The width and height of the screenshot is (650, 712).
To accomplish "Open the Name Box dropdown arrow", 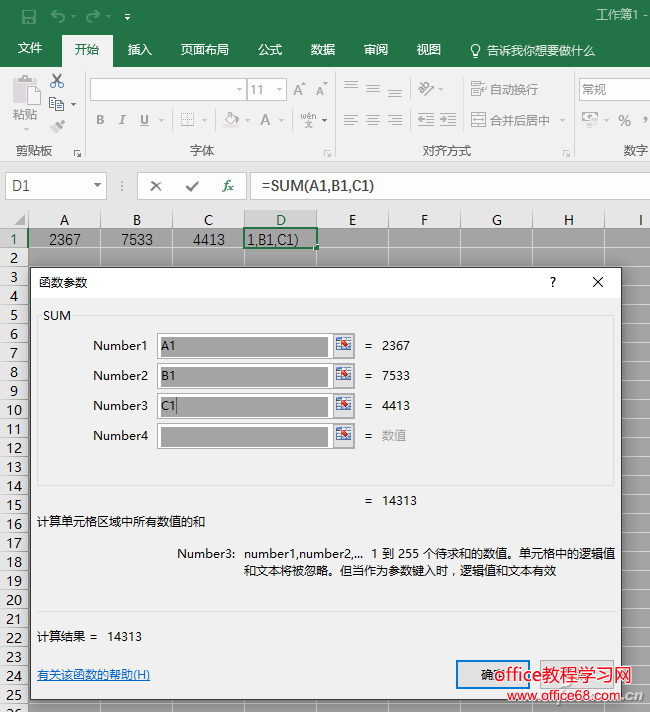I will tap(97, 186).
